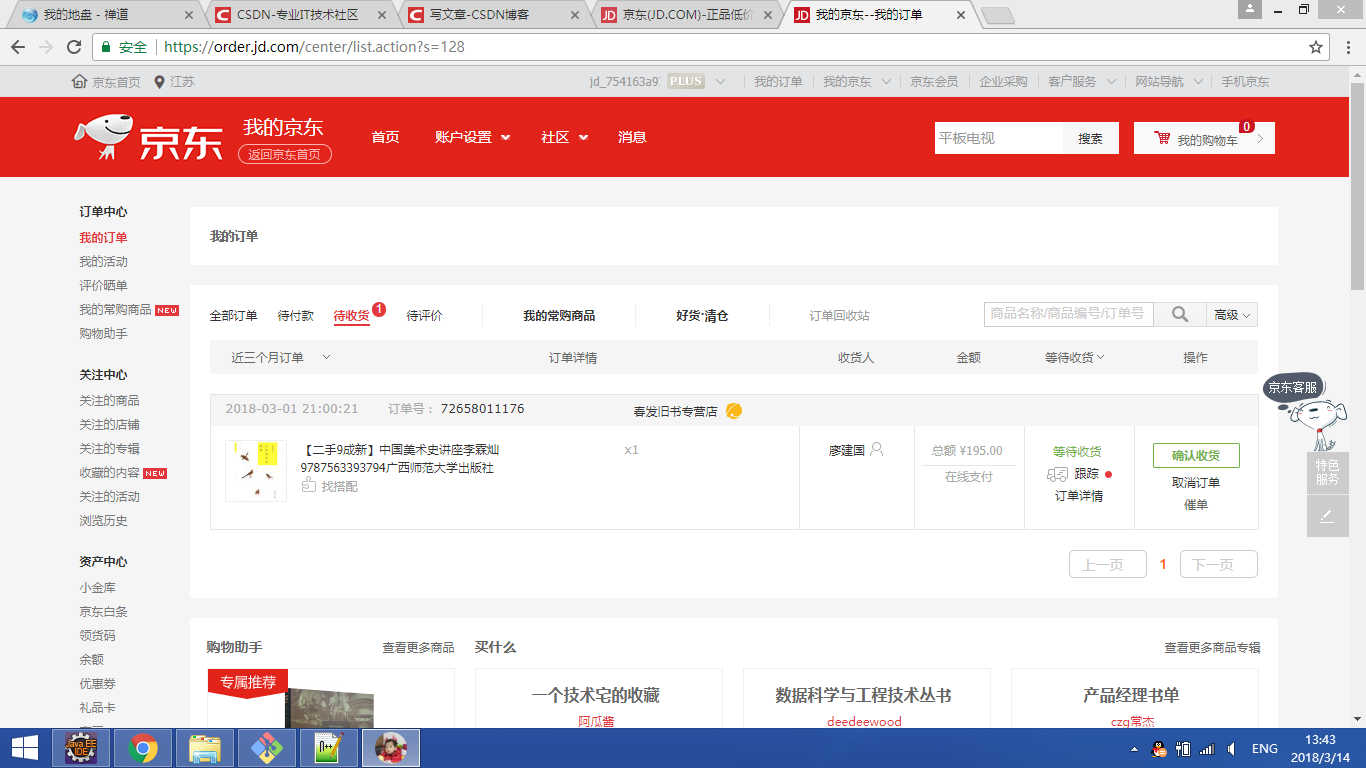The image size is (1366, 768).
Task: Click the volume speaker tray icon
Action: pyautogui.click(x=1232, y=748)
